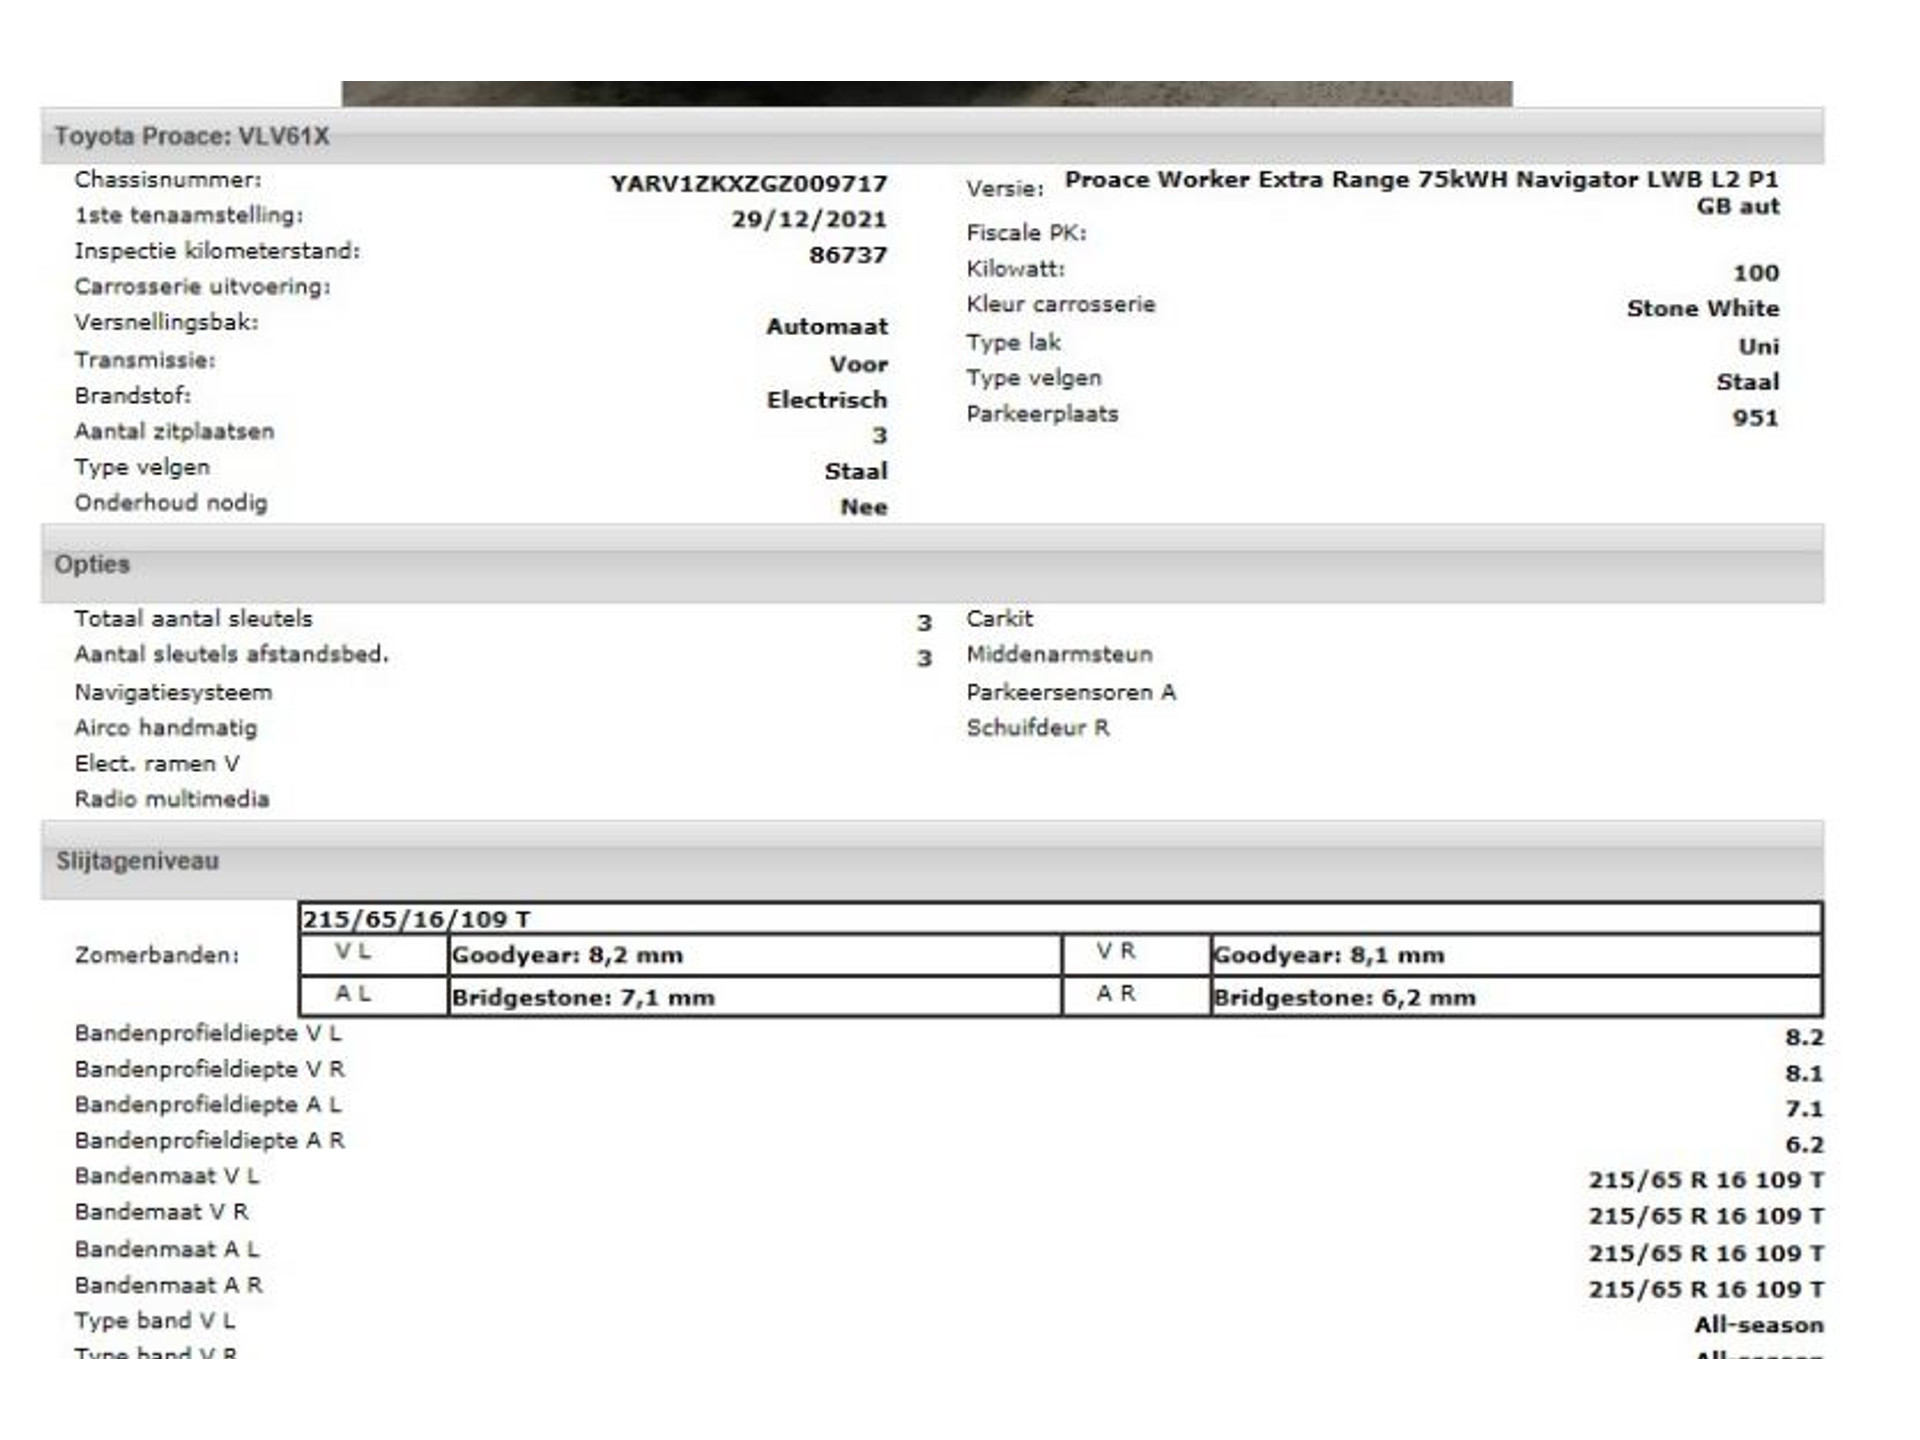Click Bandenprofieldiepte A L value 7.1
1920x1440 pixels.
1804,1109
